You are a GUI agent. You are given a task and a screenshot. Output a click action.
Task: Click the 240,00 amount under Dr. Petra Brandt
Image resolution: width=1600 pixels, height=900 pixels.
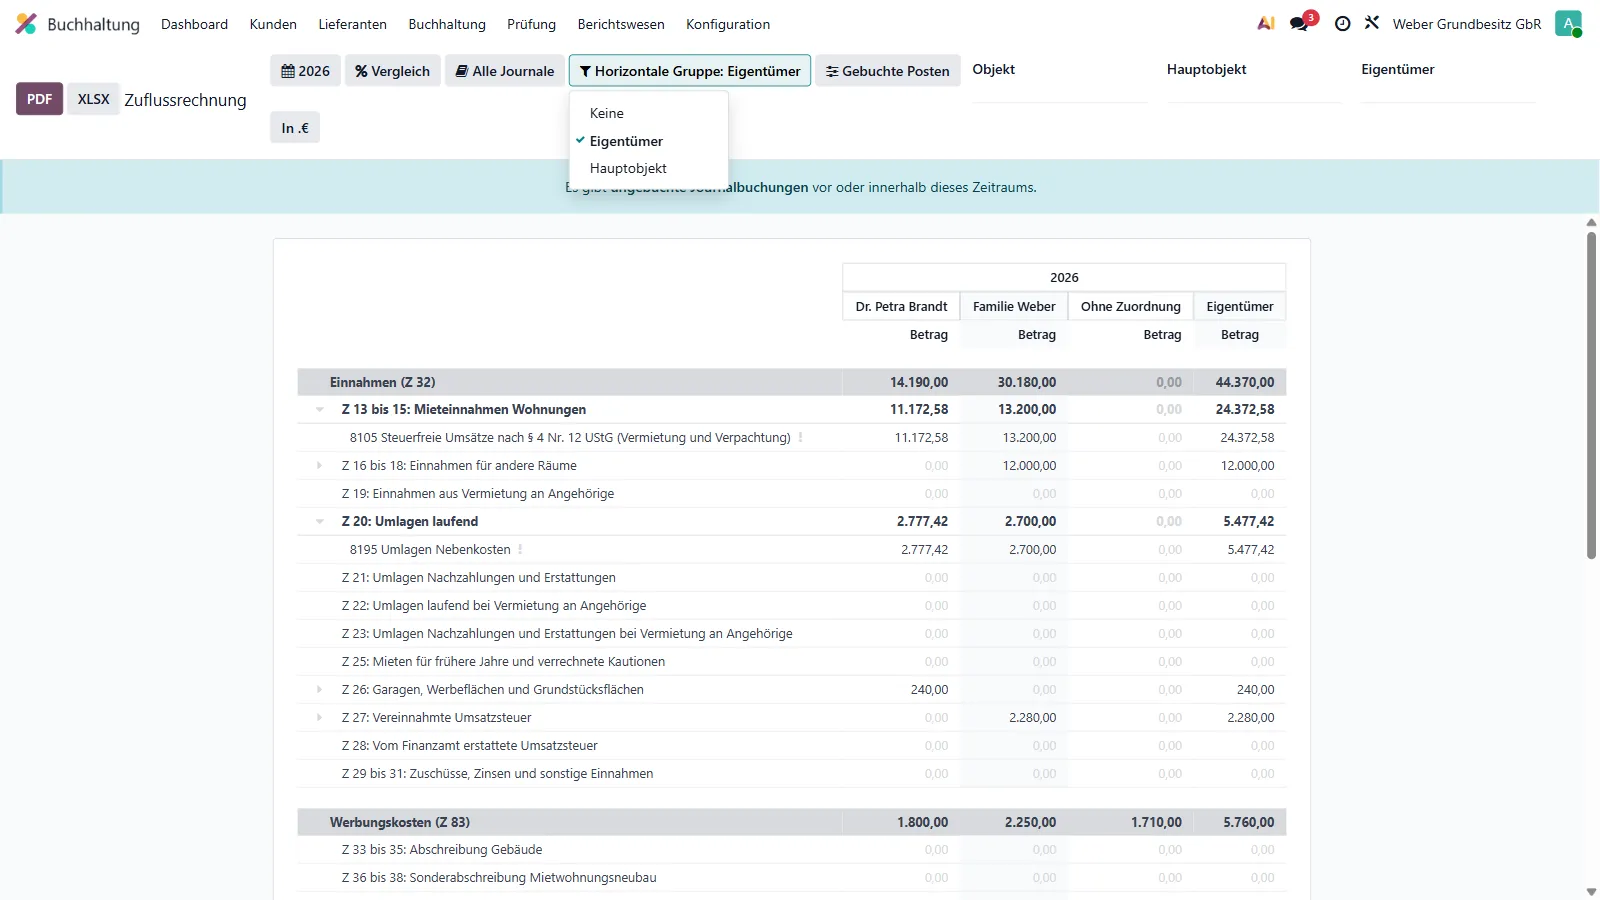coord(929,689)
